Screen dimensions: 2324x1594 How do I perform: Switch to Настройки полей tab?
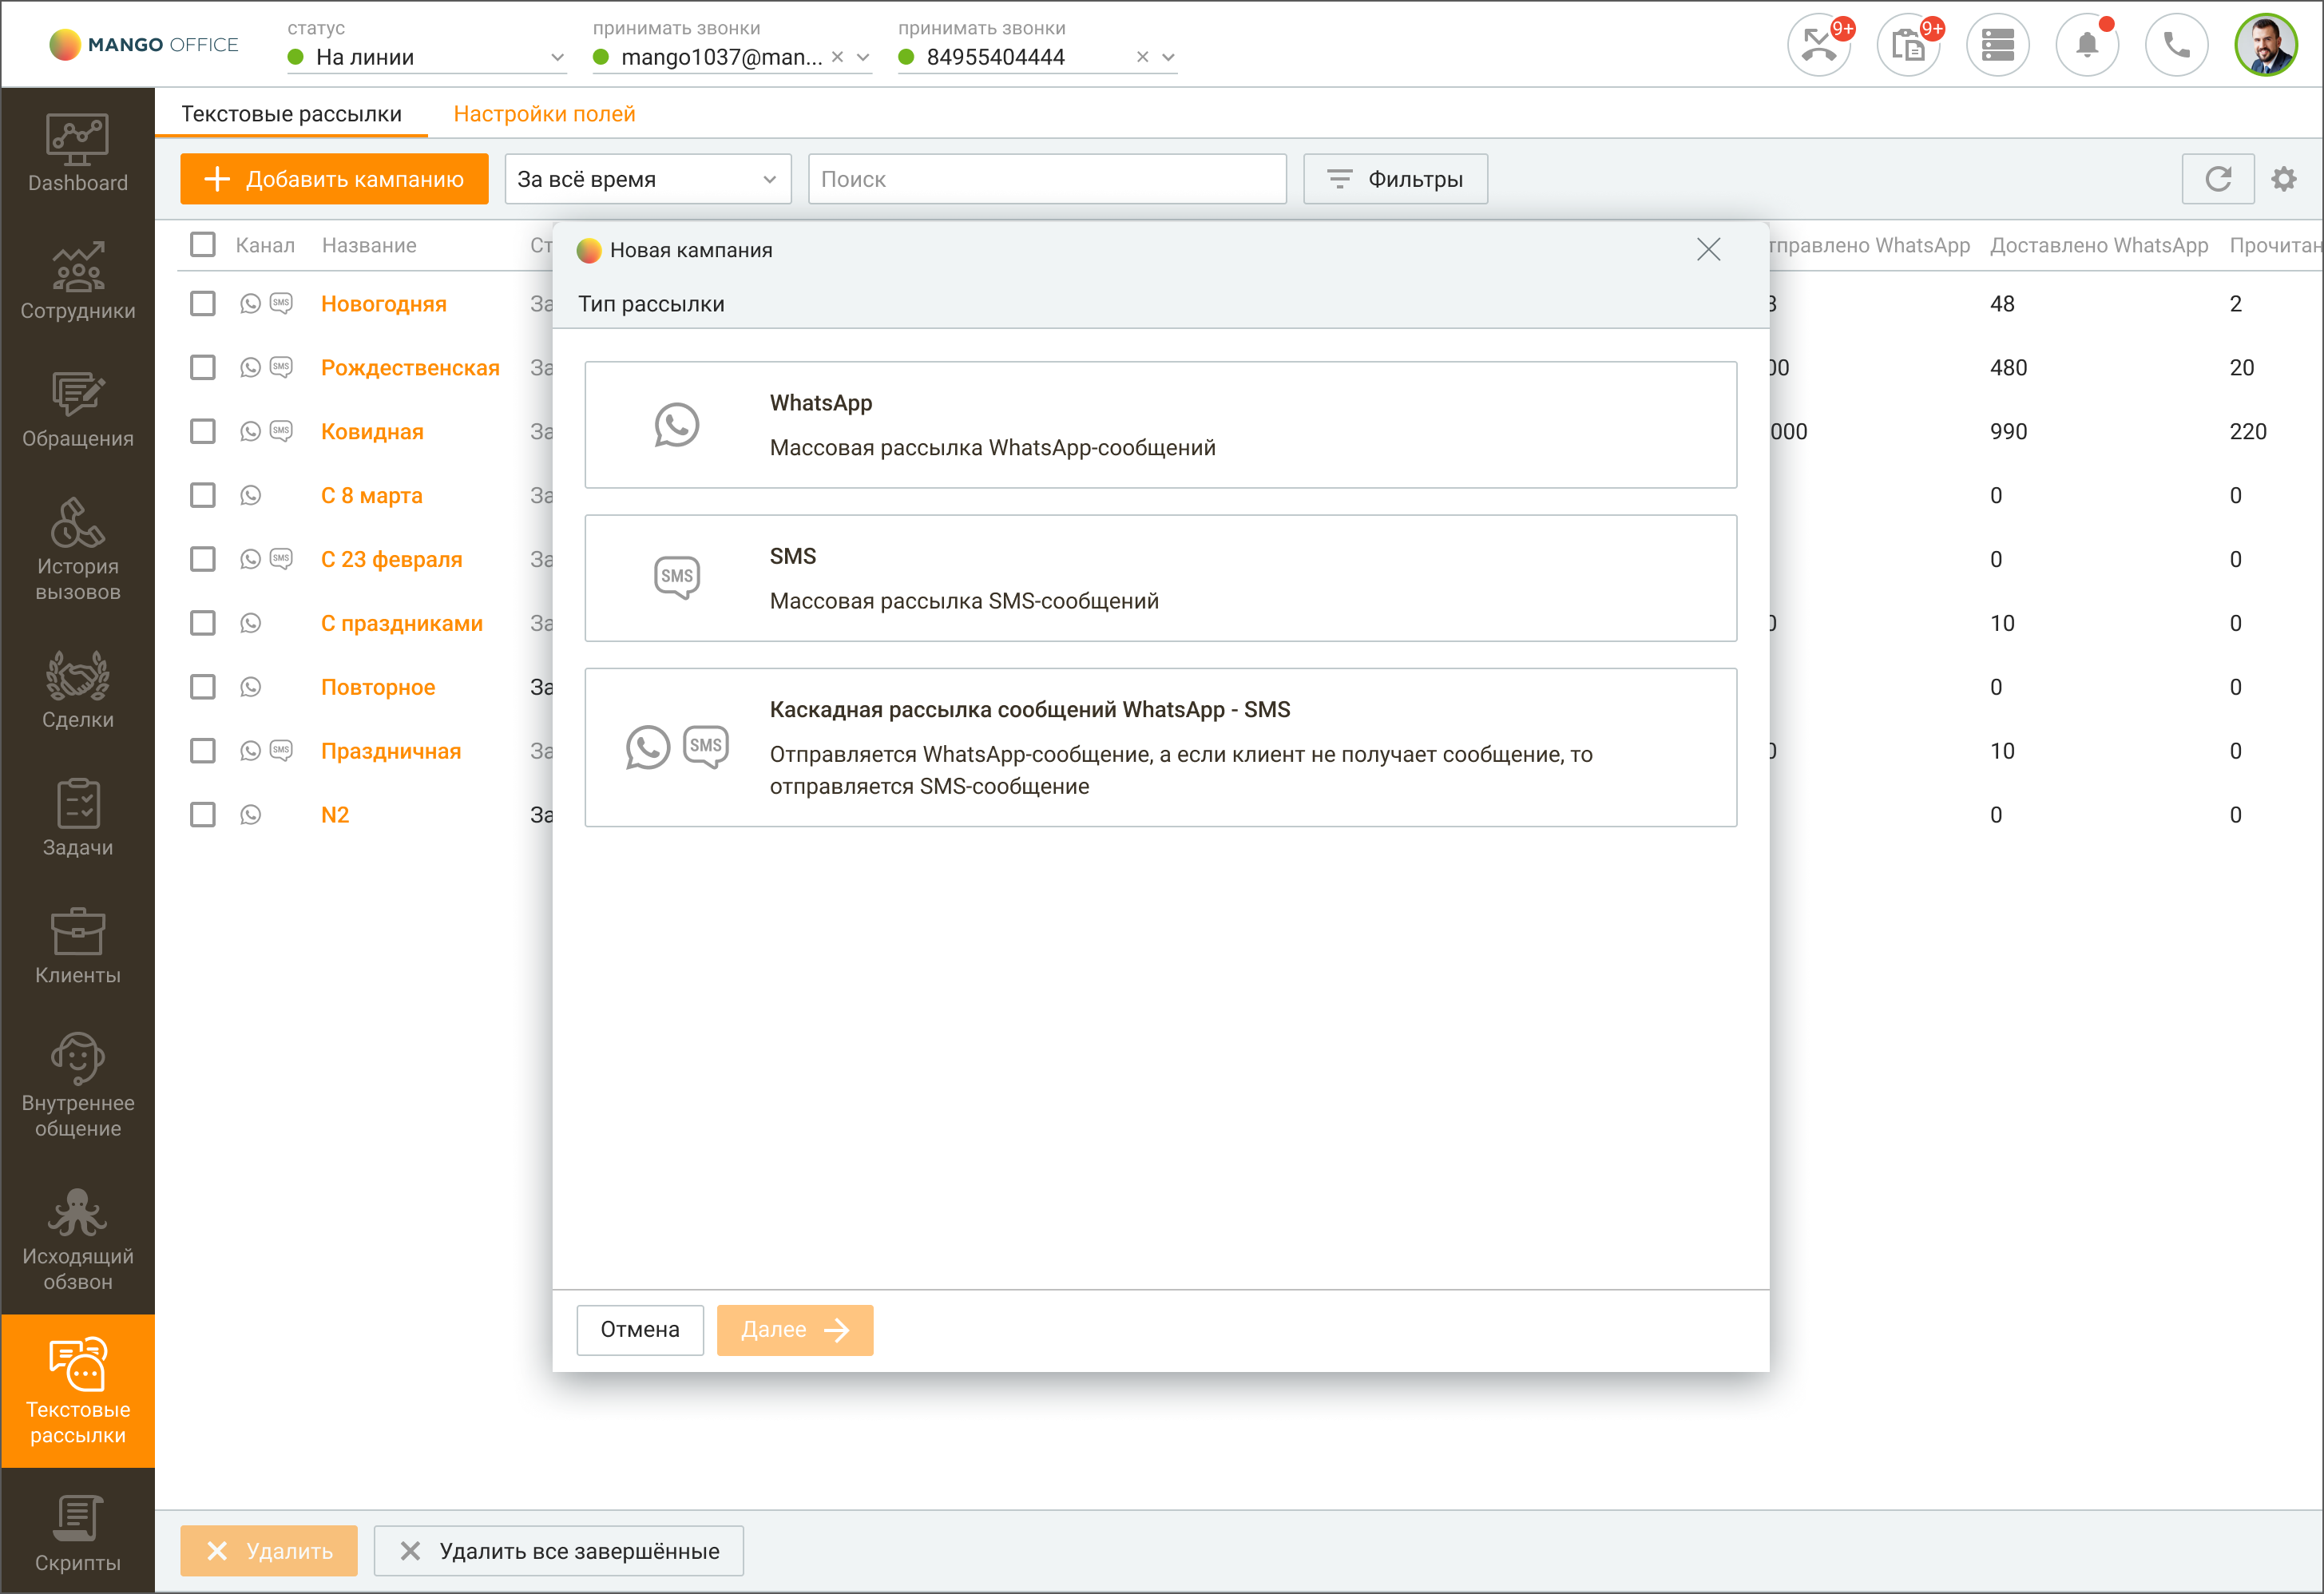pyautogui.click(x=544, y=114)
